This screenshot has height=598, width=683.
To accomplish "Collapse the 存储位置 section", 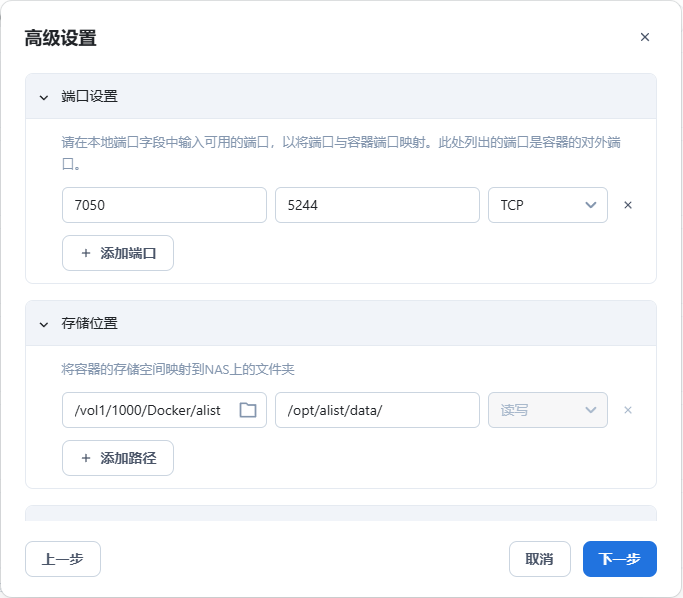I will [44, 324].
